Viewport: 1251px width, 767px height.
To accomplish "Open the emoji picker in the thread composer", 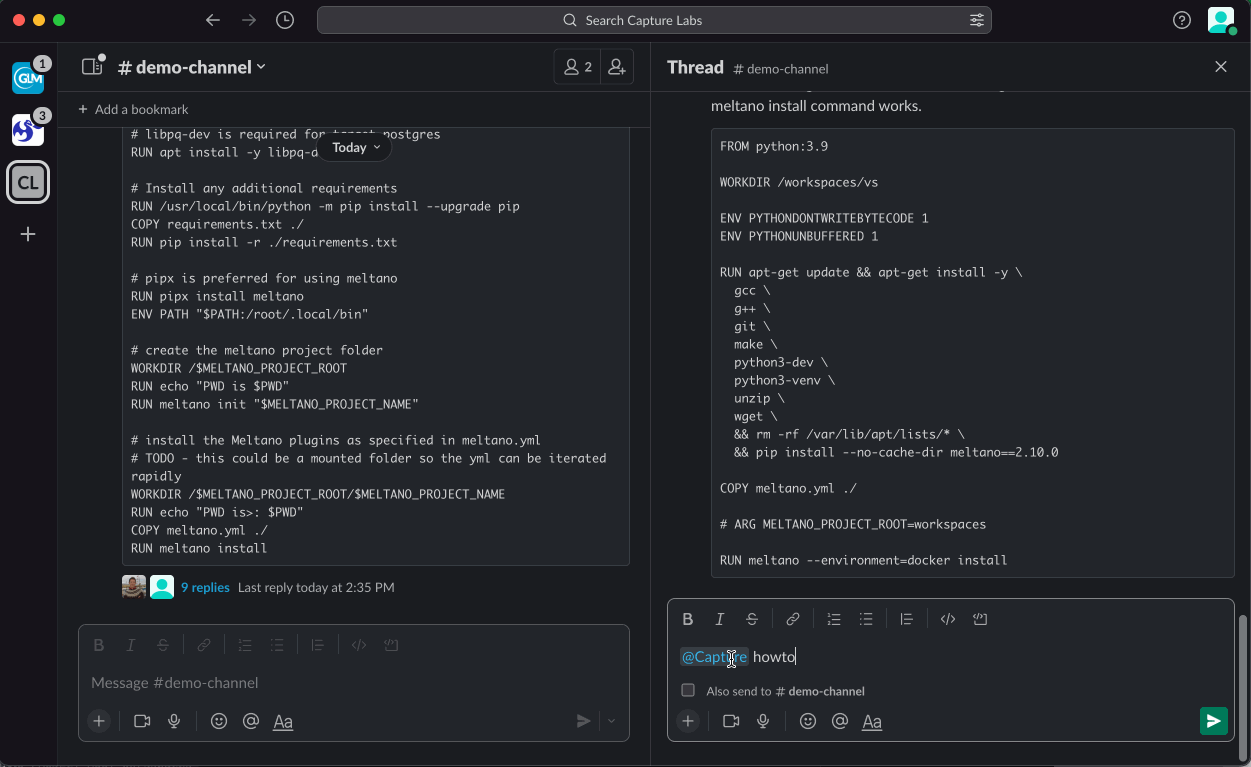I will [x=807, y=721].
